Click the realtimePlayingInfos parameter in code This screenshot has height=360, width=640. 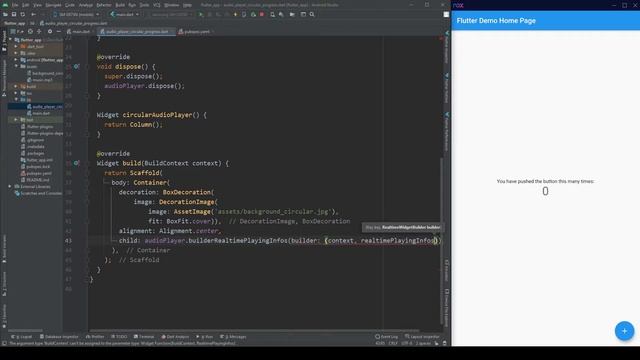(x=397, y=240)
